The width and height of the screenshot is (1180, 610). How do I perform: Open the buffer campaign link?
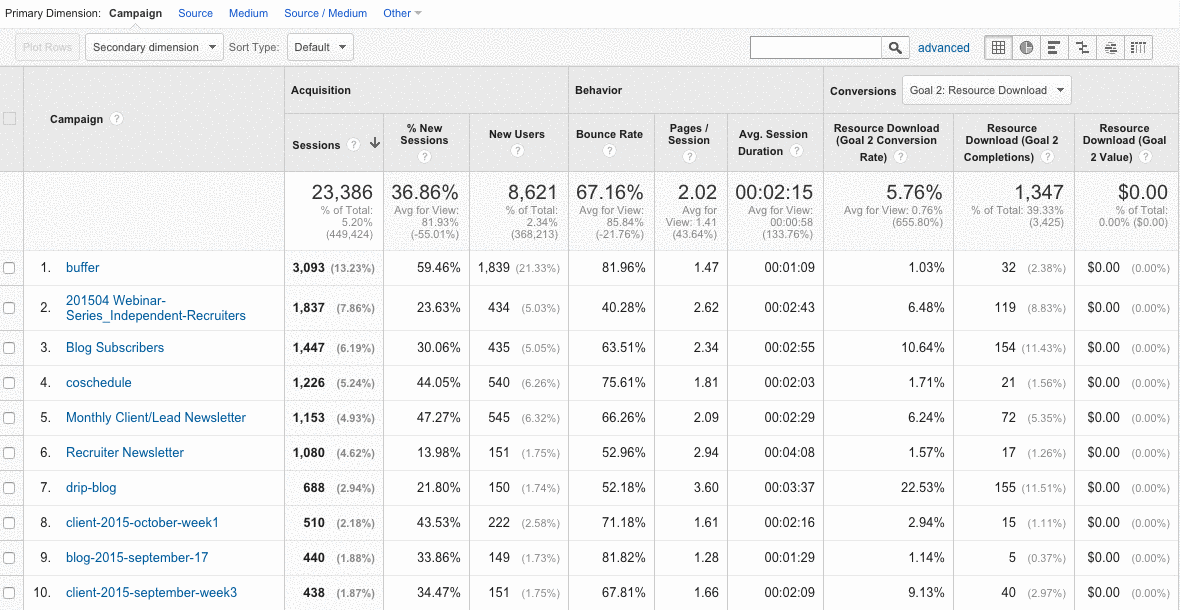(83, 268)
